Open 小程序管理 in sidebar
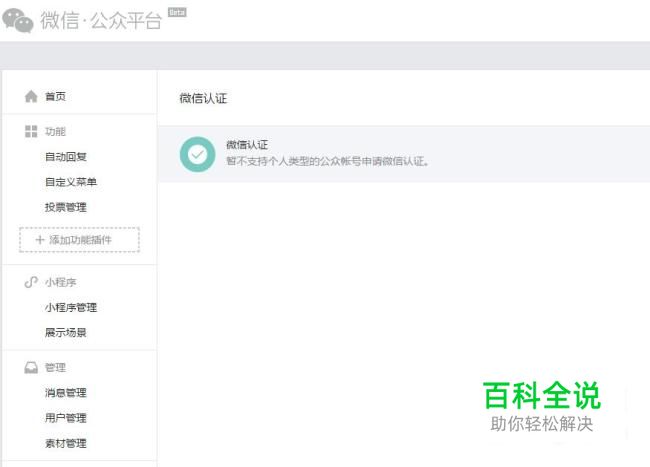The height and width of the screenshot is (467, 650). point(71,307)
